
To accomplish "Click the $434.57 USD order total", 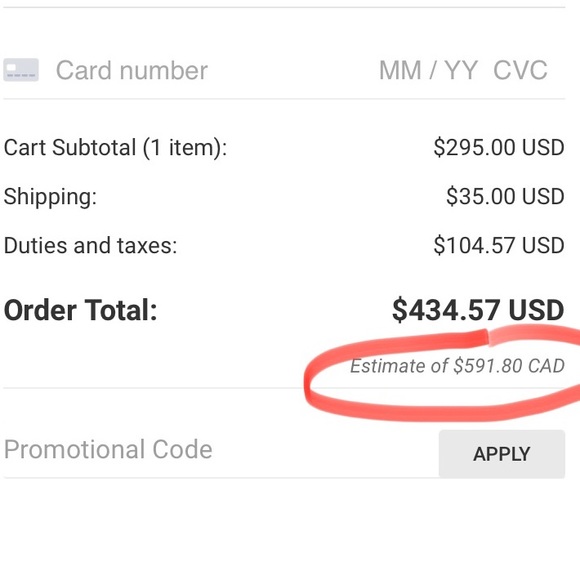I will pos(478,310).
